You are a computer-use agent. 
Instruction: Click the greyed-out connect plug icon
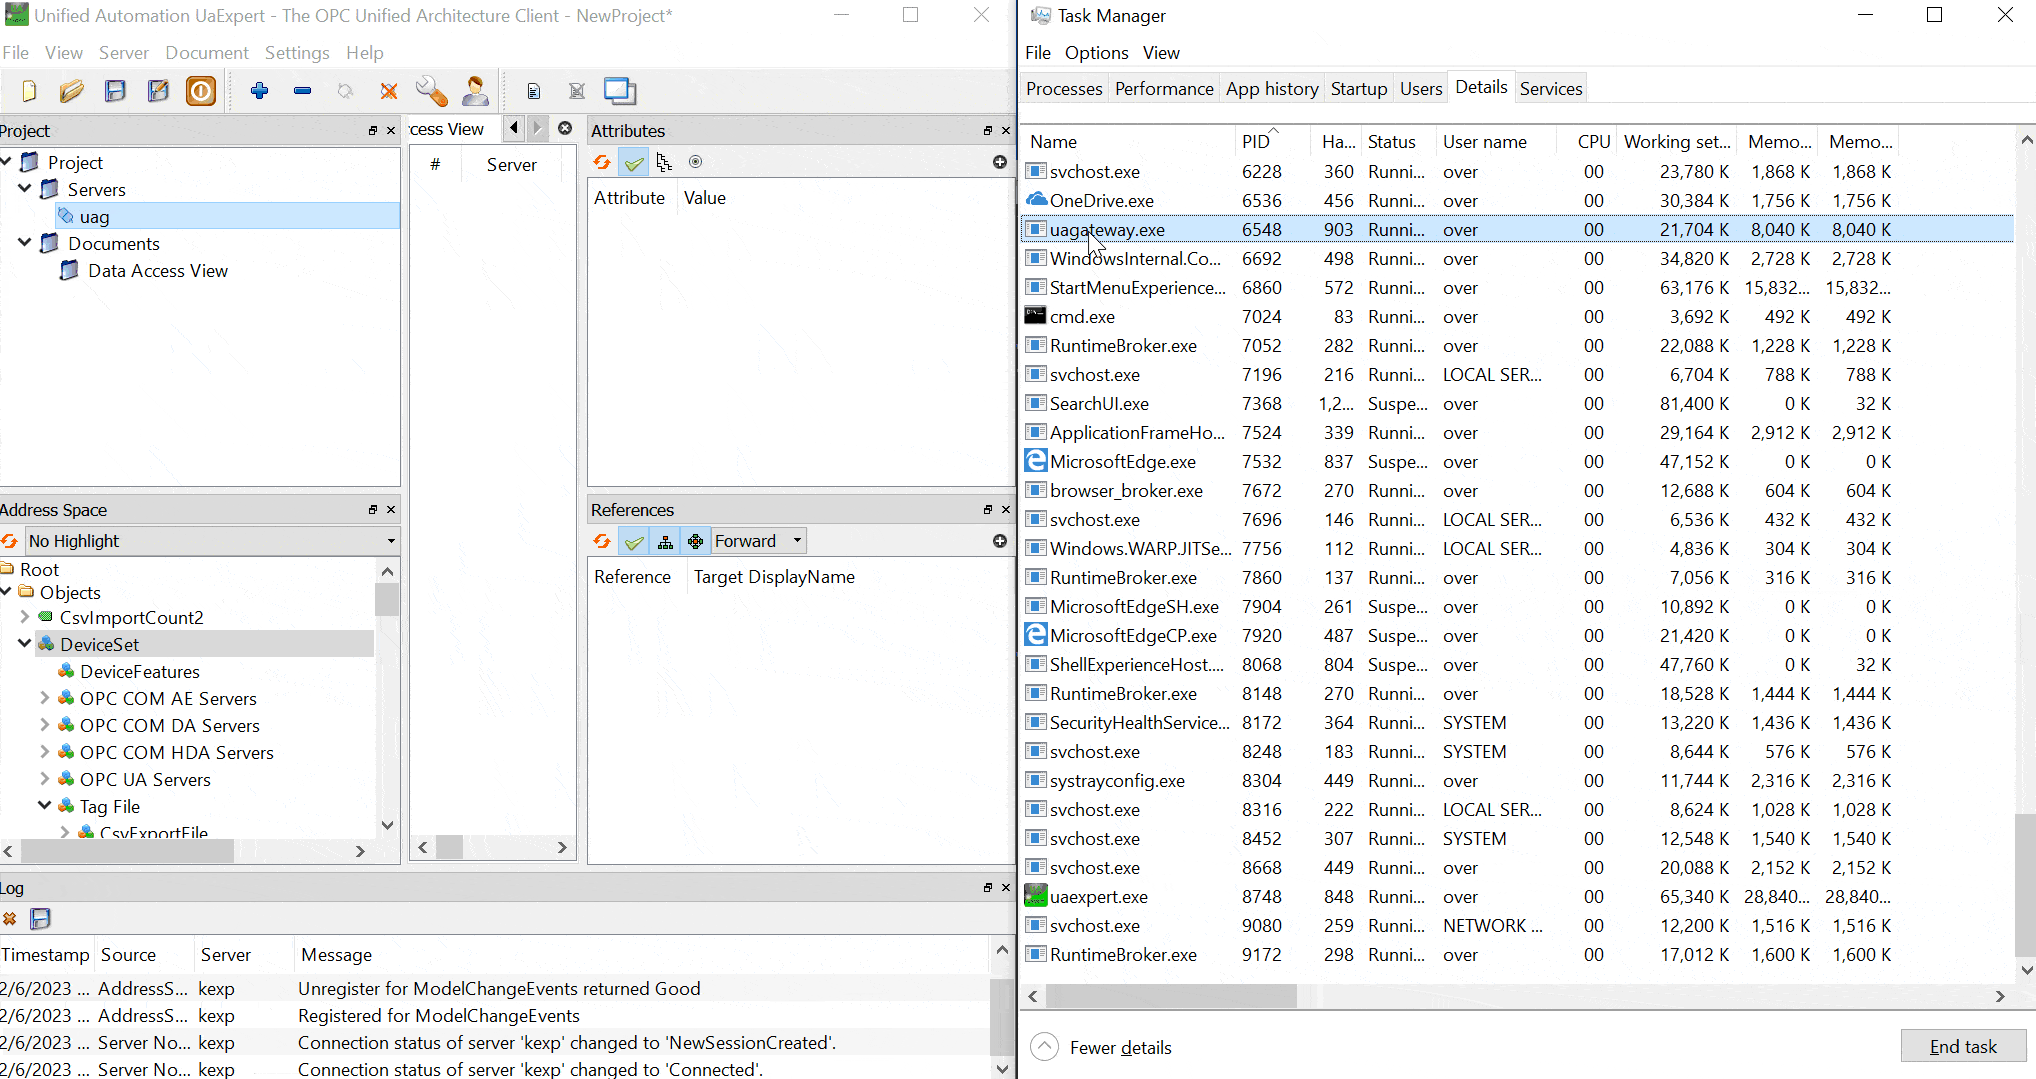345,91
